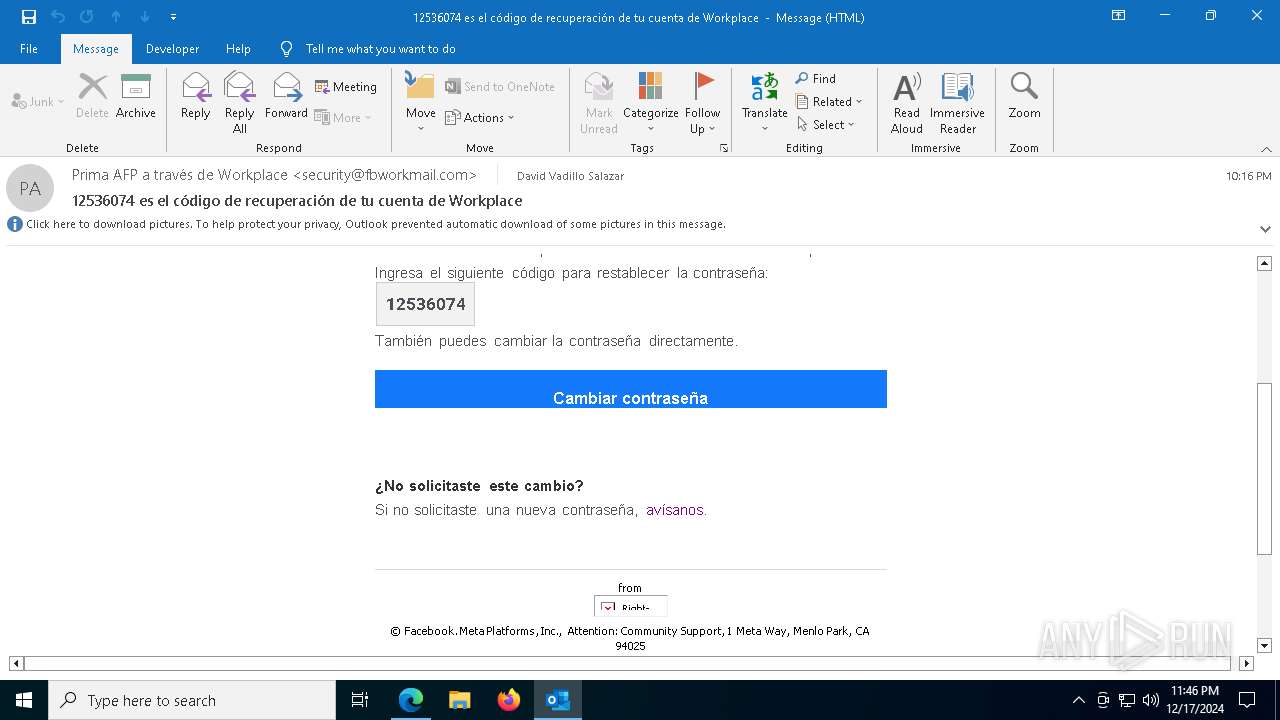The image size is (1280, 720).
Task: Open the Junk dropdown
Action: pyautogui.click(x=38, y=101)
